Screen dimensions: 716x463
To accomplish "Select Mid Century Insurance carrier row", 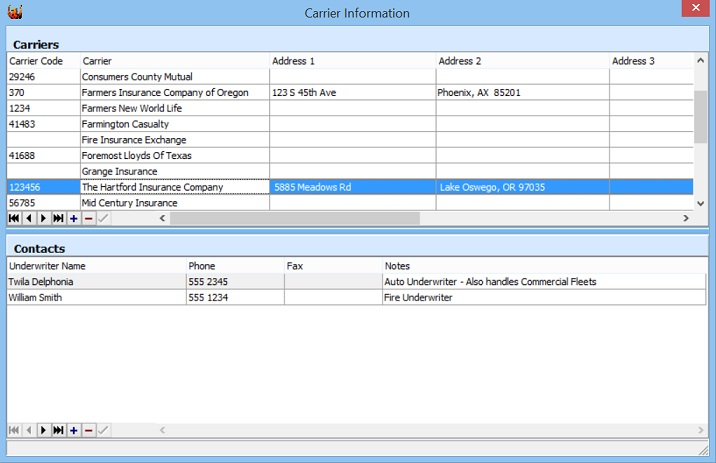I will (350, 203).
